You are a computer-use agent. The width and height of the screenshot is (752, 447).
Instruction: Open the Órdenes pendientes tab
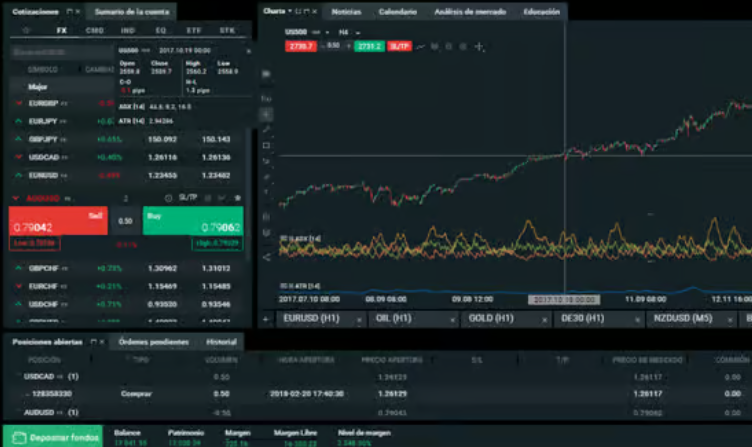point(151,342)
